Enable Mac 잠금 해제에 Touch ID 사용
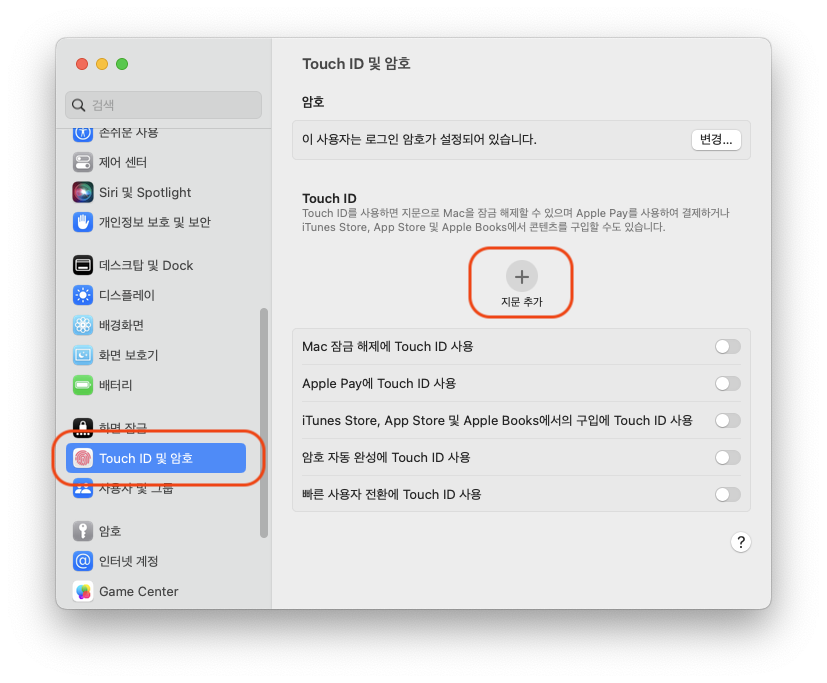This screenshot has height=683, width=827. coord(727,346)
